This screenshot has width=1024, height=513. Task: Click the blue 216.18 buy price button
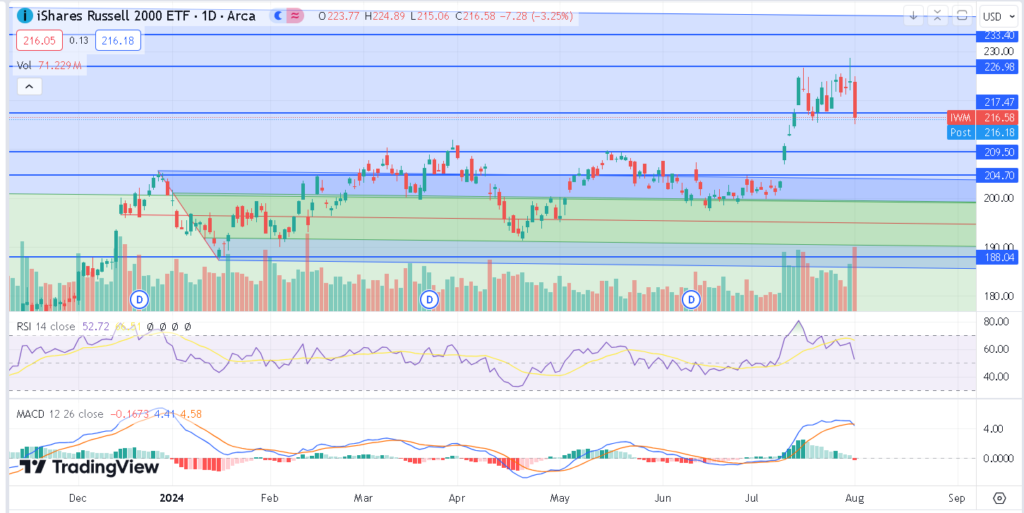pos(118,41)
